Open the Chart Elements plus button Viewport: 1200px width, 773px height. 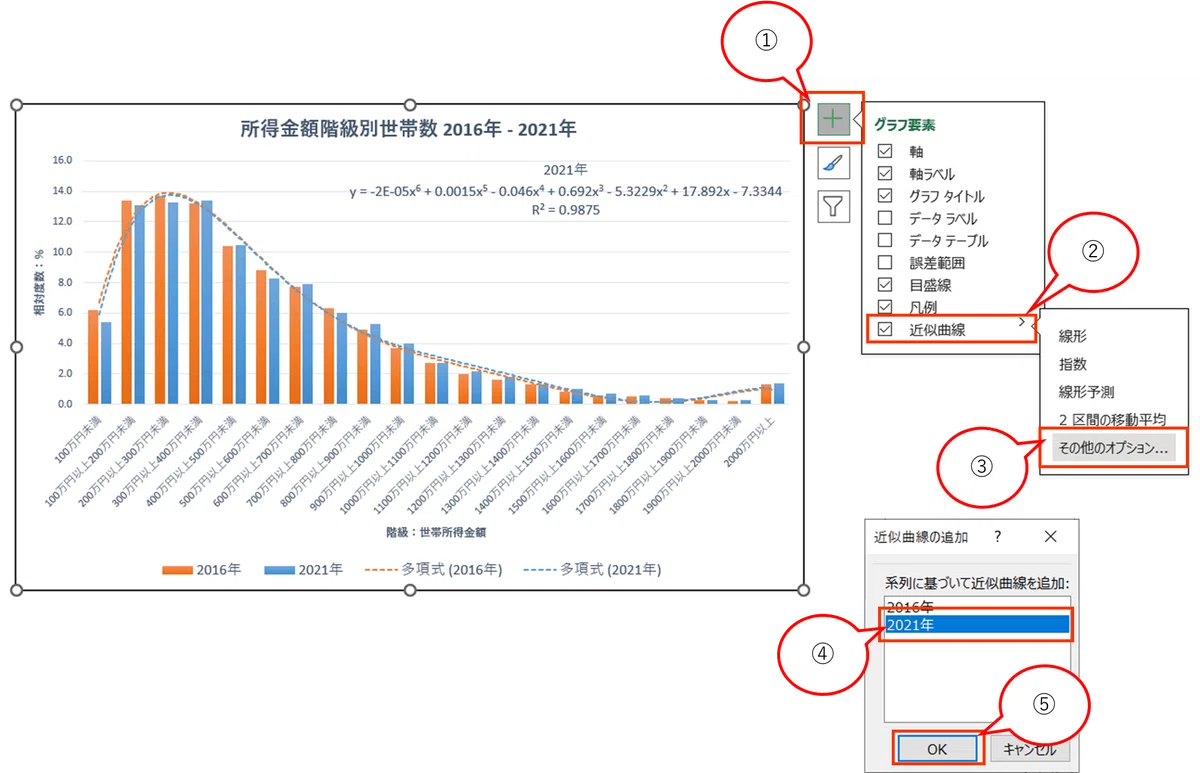[x=832, y=119]
